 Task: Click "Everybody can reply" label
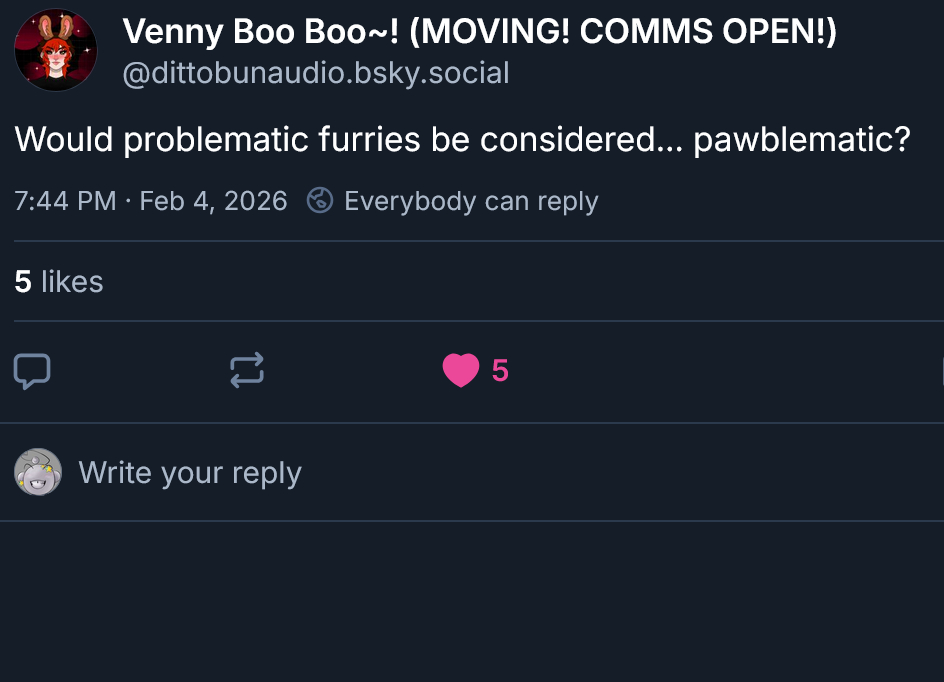pyautogui.click(x=470, y=201)
